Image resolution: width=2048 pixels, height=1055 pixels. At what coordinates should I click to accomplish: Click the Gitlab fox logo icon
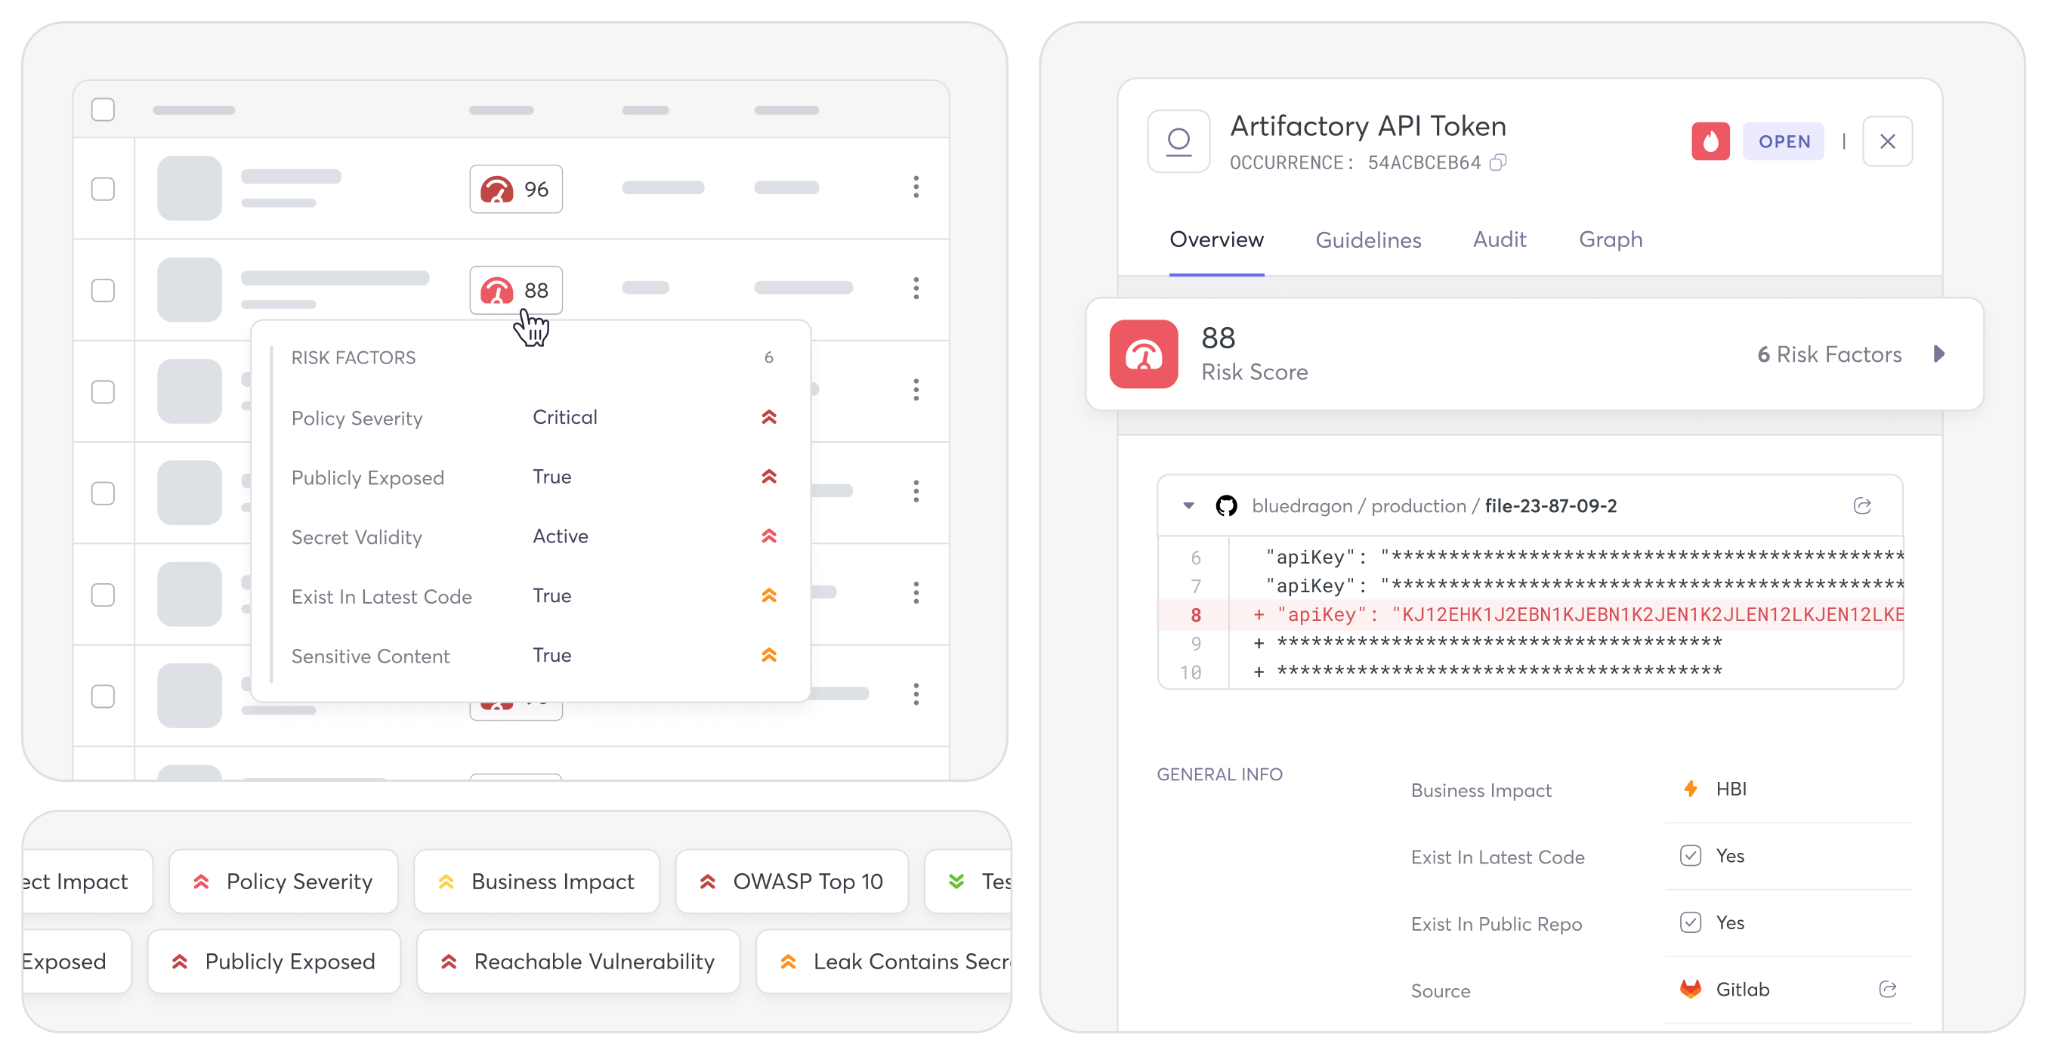coord(1690,989)
